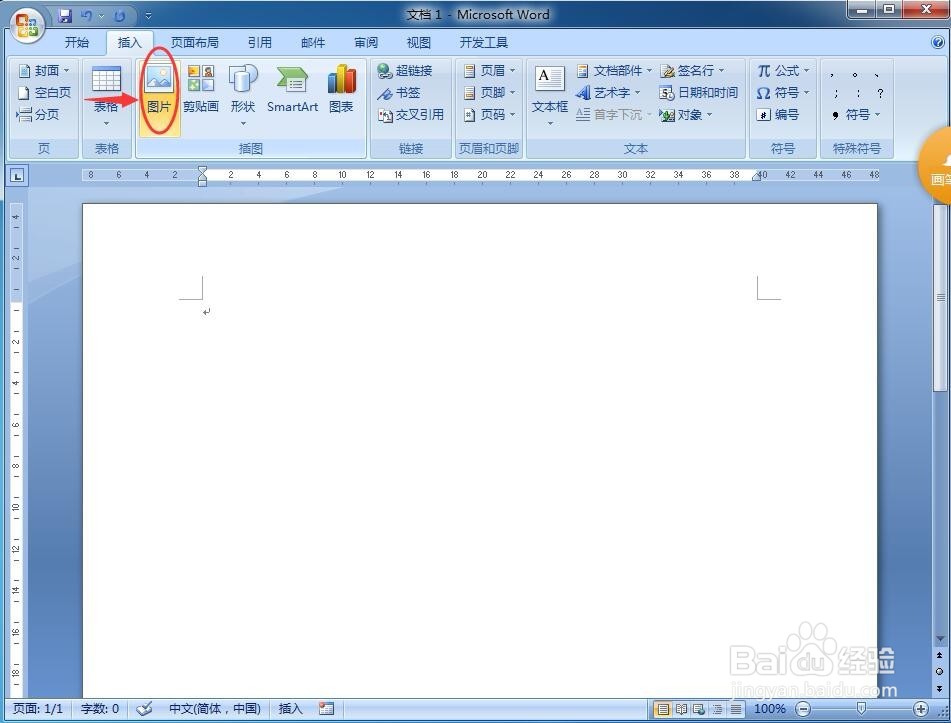Change language 中文(简体，中国) in status bar
Screen dimensions: 951x723
click(215, 708)
